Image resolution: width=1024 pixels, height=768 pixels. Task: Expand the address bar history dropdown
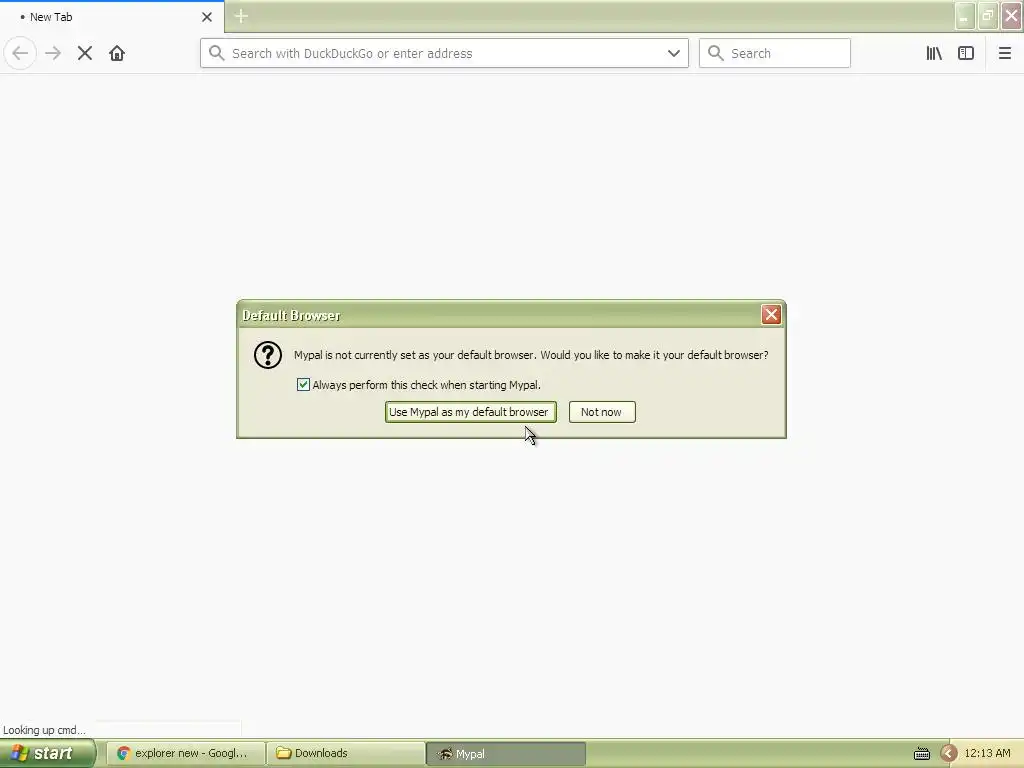coord(674,54)
